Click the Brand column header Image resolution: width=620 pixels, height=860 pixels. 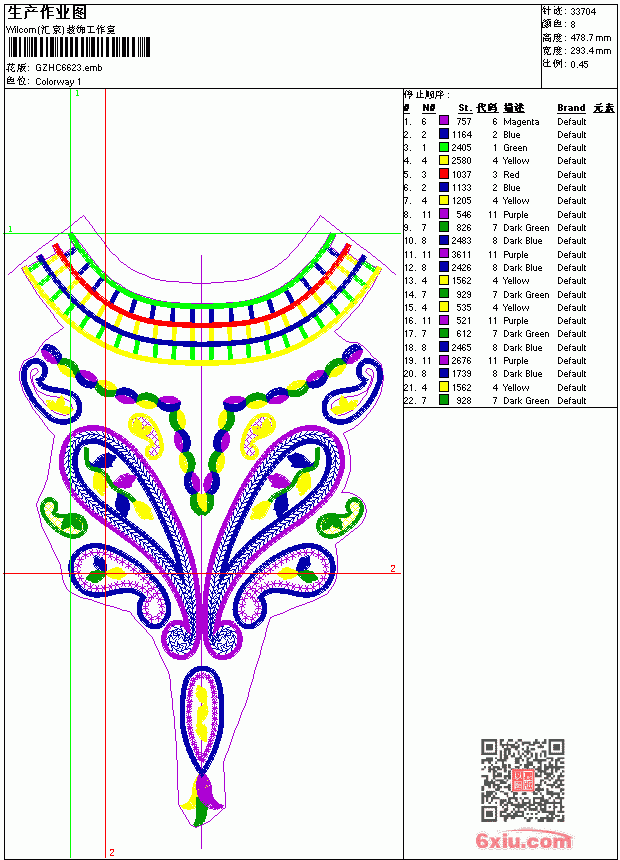coord(571,108)
